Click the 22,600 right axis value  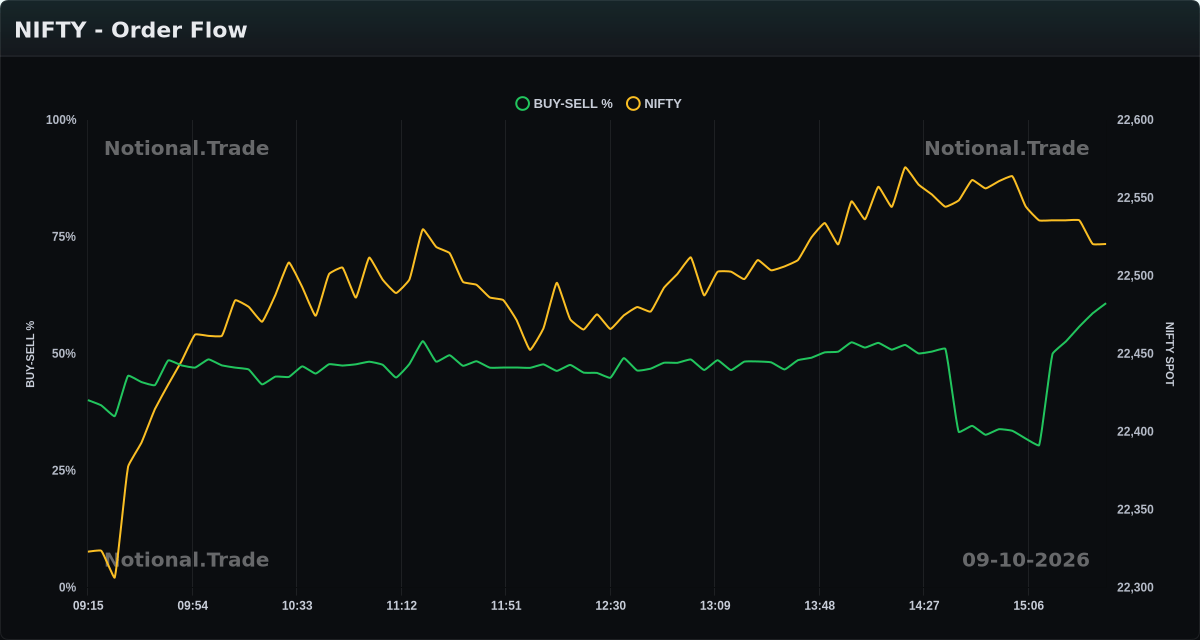pyautogui.click(x=1135, y=120)
